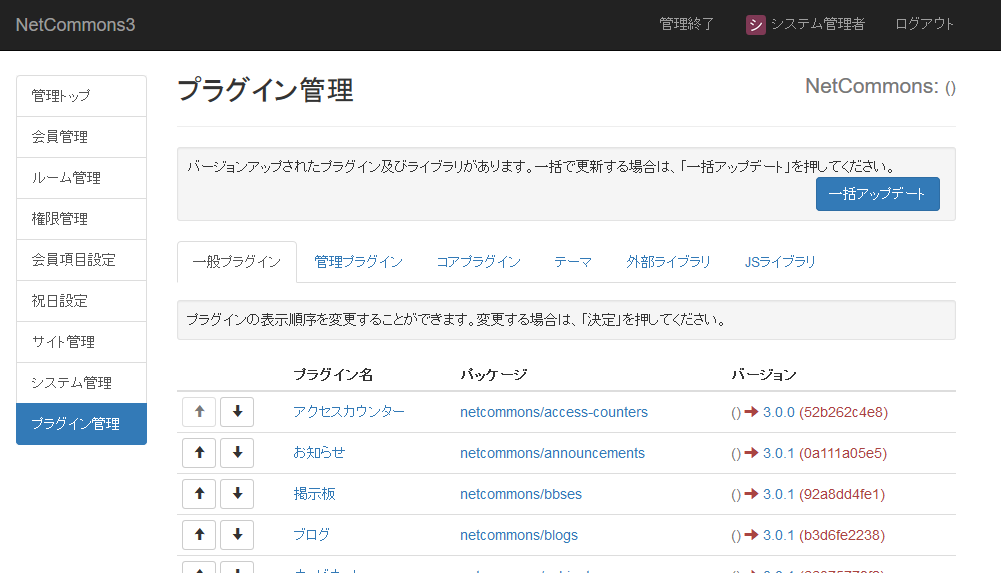Click the パッケージ column header
The image size is (1001, 573).
pyautogui.click(x=493, y=375)
